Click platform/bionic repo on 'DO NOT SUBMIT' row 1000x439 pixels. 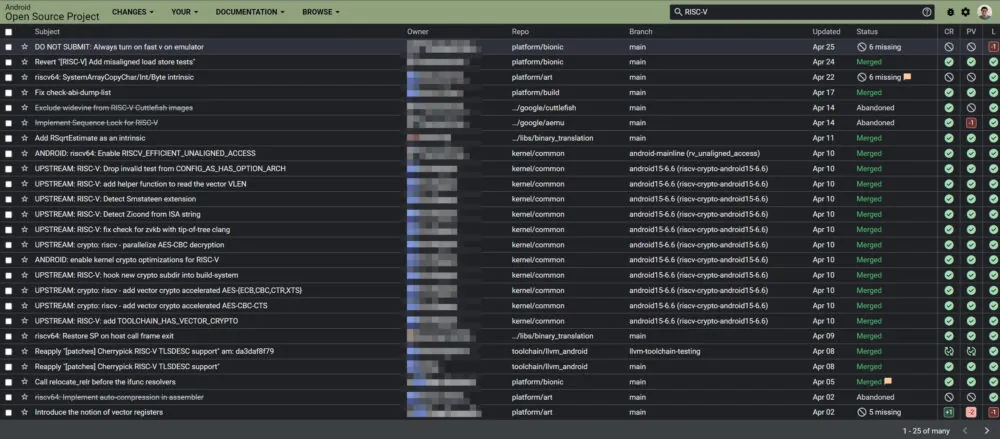(x=537, y=47)
